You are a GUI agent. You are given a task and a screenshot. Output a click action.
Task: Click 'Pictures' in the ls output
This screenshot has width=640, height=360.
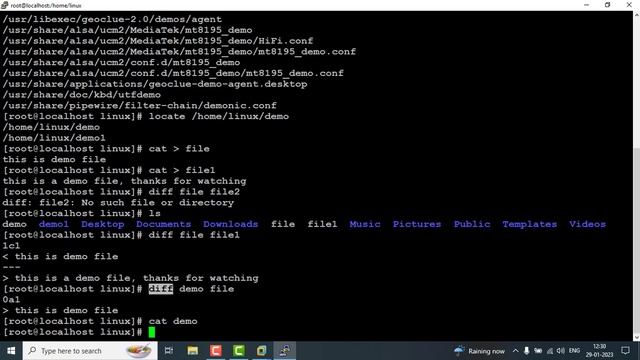tap(417, 224)
